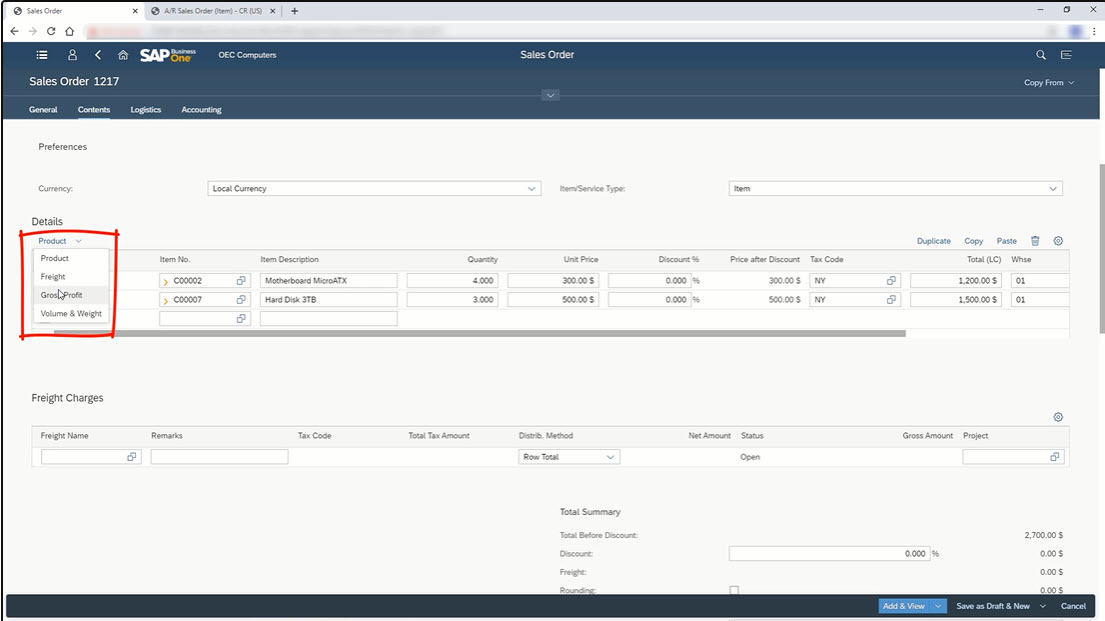Delete the selected row with the trash icon
This screenshot has height=621, width=1105.
coord(1037,241)
